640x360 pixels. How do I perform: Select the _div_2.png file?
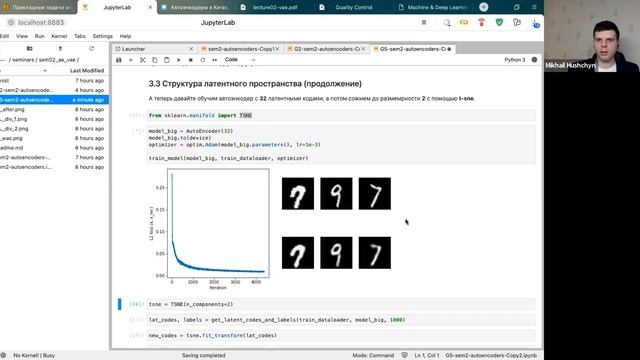(54, 129)
